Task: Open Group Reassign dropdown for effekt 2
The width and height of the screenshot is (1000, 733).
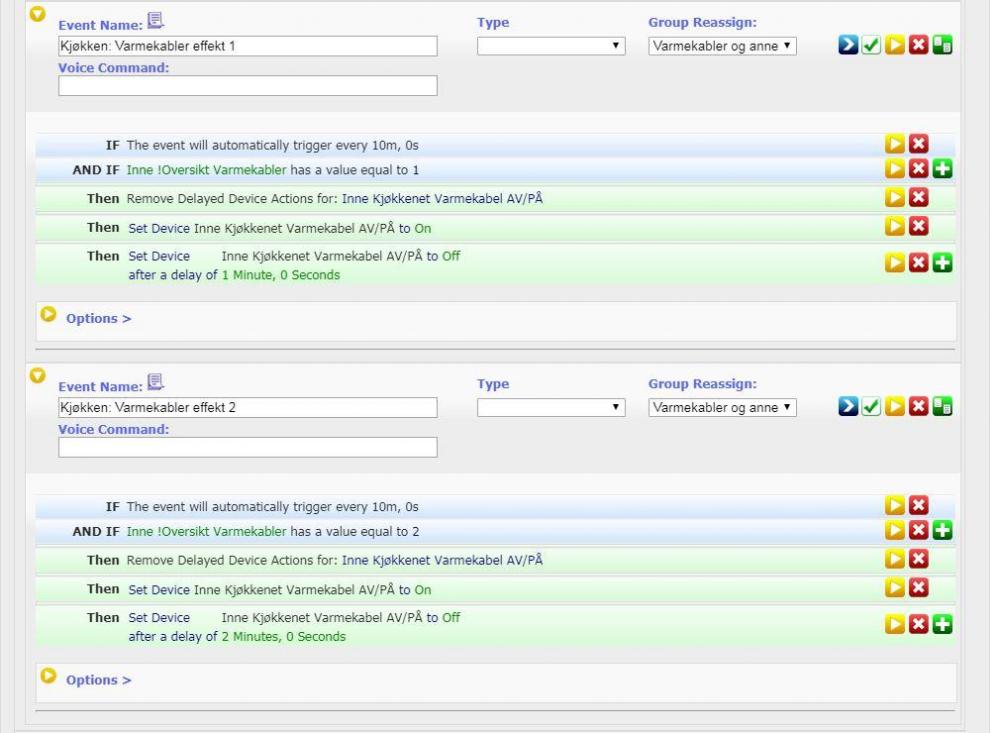Action: [x=722, y=407]
